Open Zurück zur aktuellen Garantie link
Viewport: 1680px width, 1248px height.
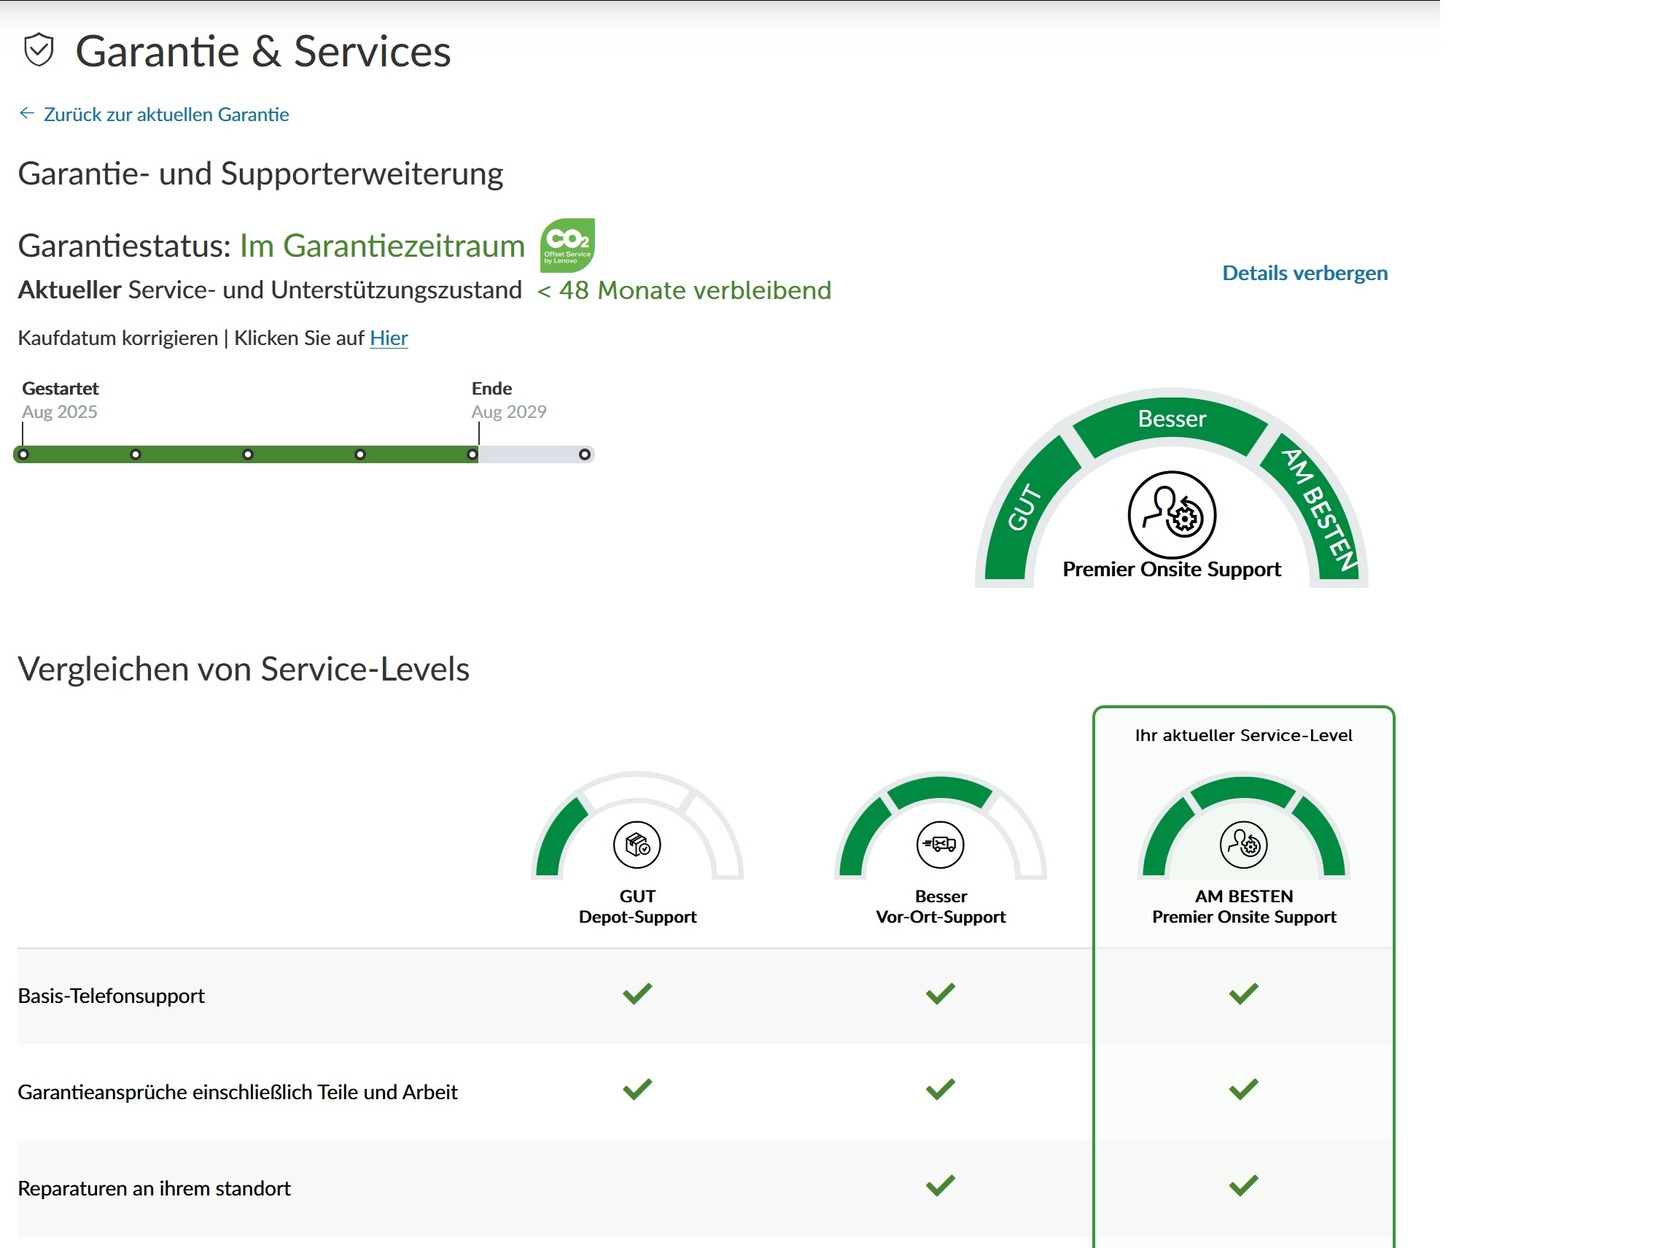point(166,115)
